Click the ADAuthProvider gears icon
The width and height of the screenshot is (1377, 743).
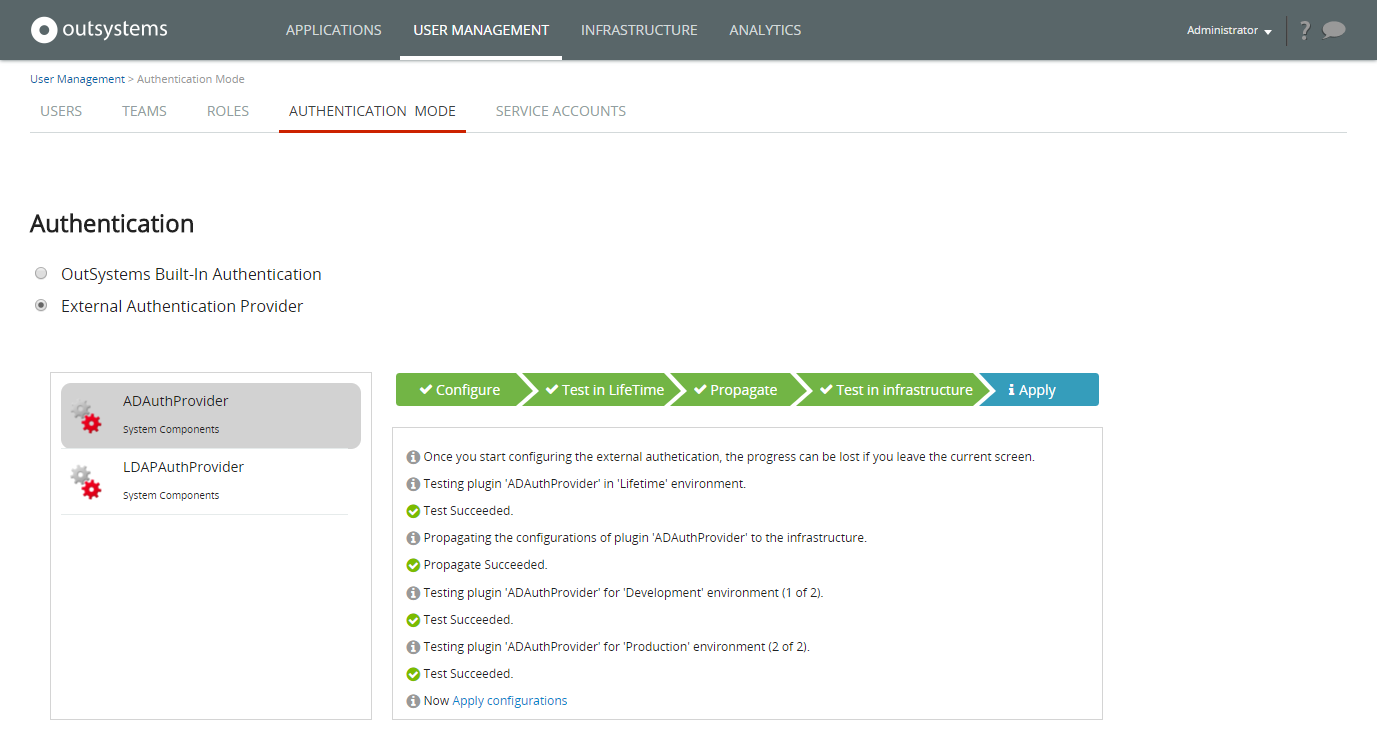pyautogui.click(x=86, y=416)
